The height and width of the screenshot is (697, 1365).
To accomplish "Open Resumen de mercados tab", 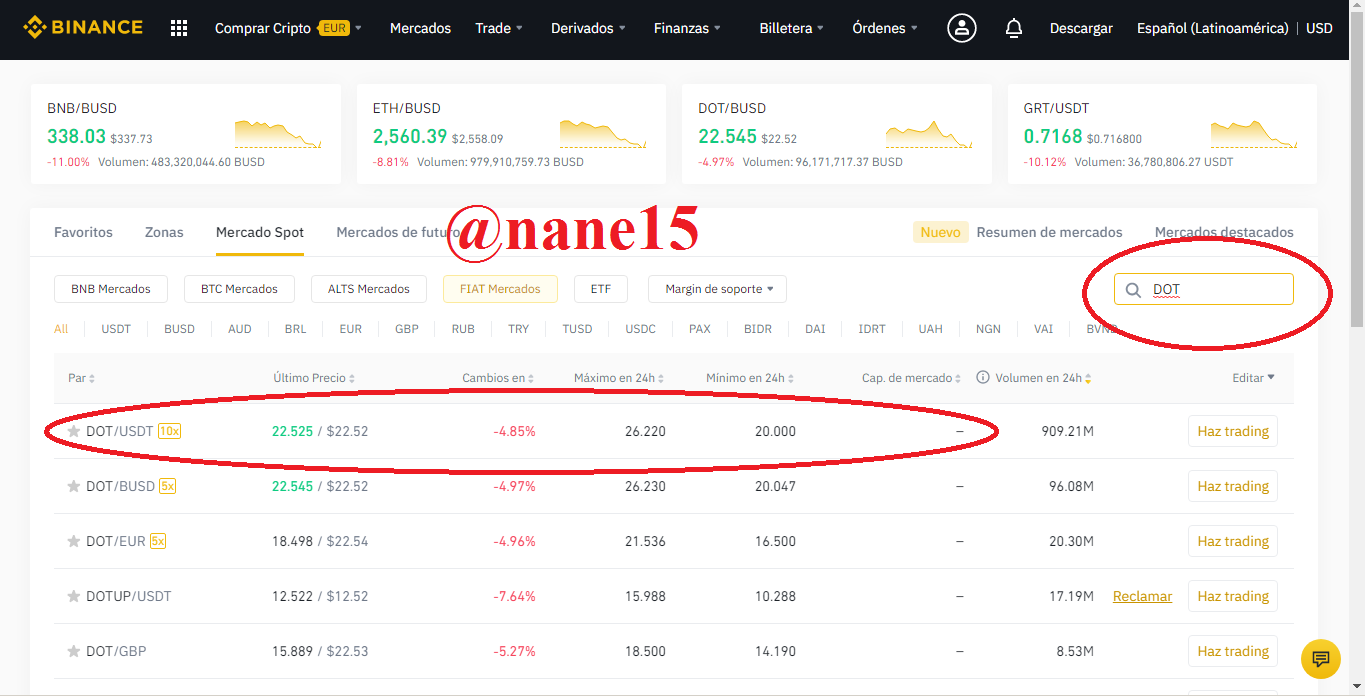I will coord(1049,232).
